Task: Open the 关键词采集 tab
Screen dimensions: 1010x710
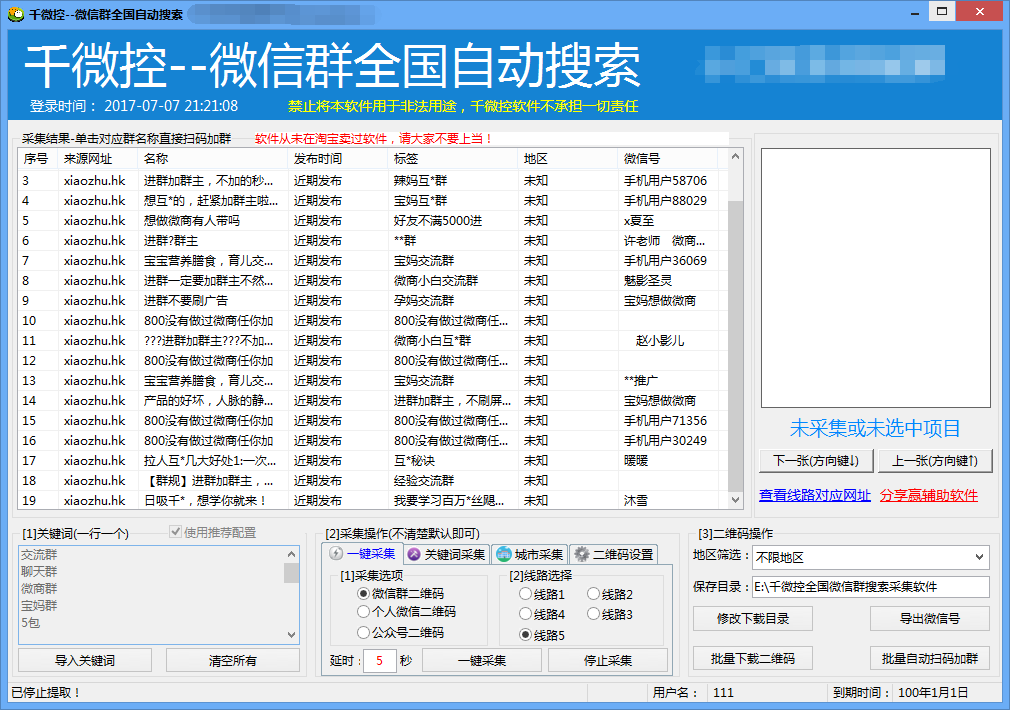Action: click(x=447, y=554)
